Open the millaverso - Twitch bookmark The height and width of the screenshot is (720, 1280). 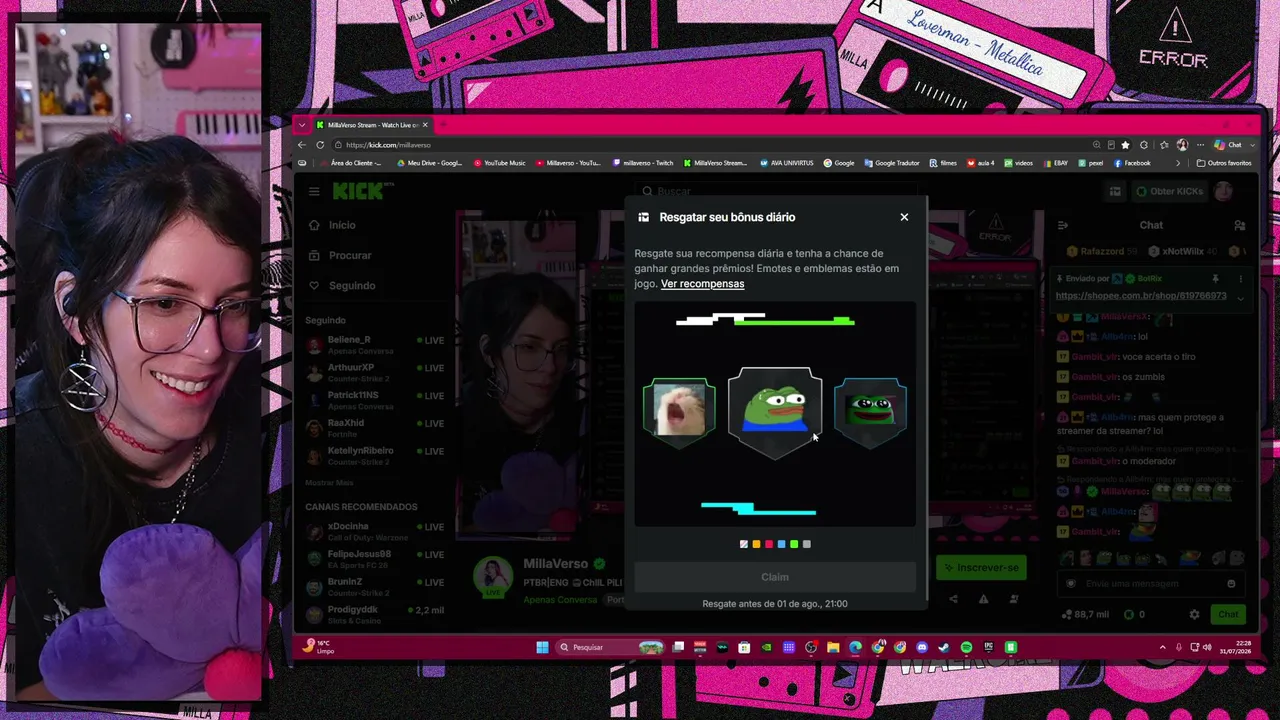[x=643, y=163]
